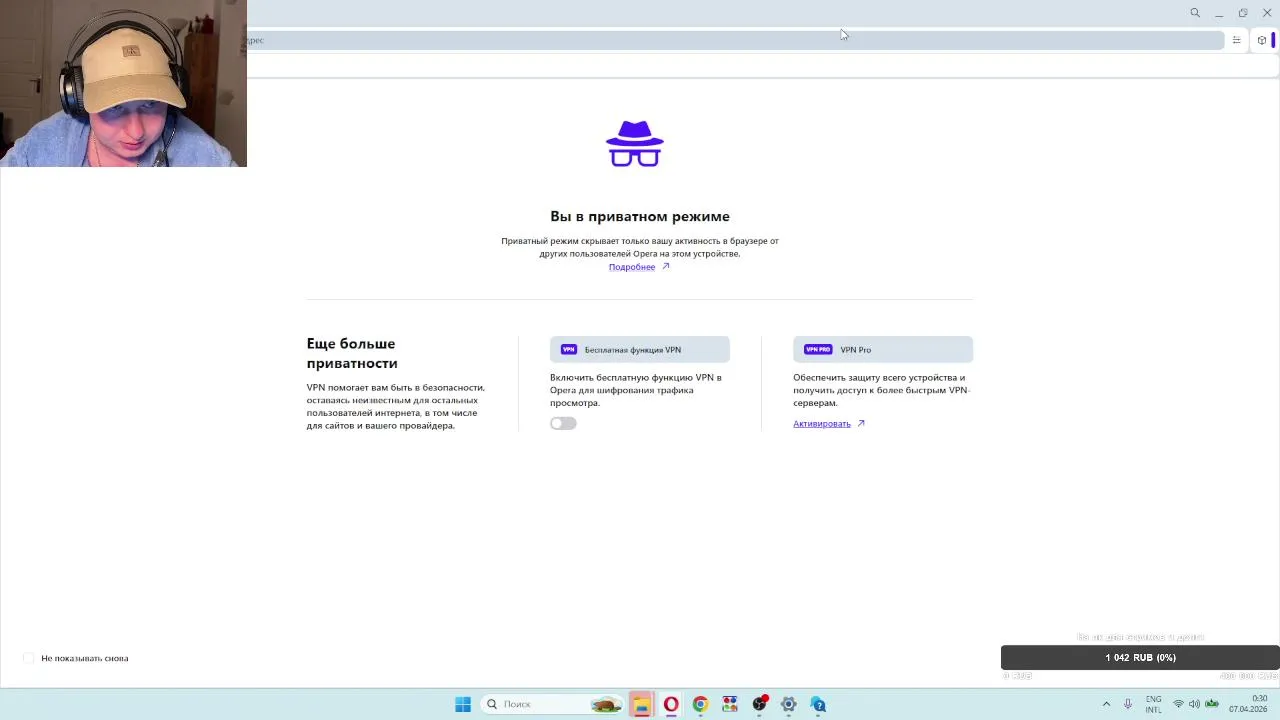Open Google Chrome from the taskbar
The image size is (1280, 720).
click(700, 704)
